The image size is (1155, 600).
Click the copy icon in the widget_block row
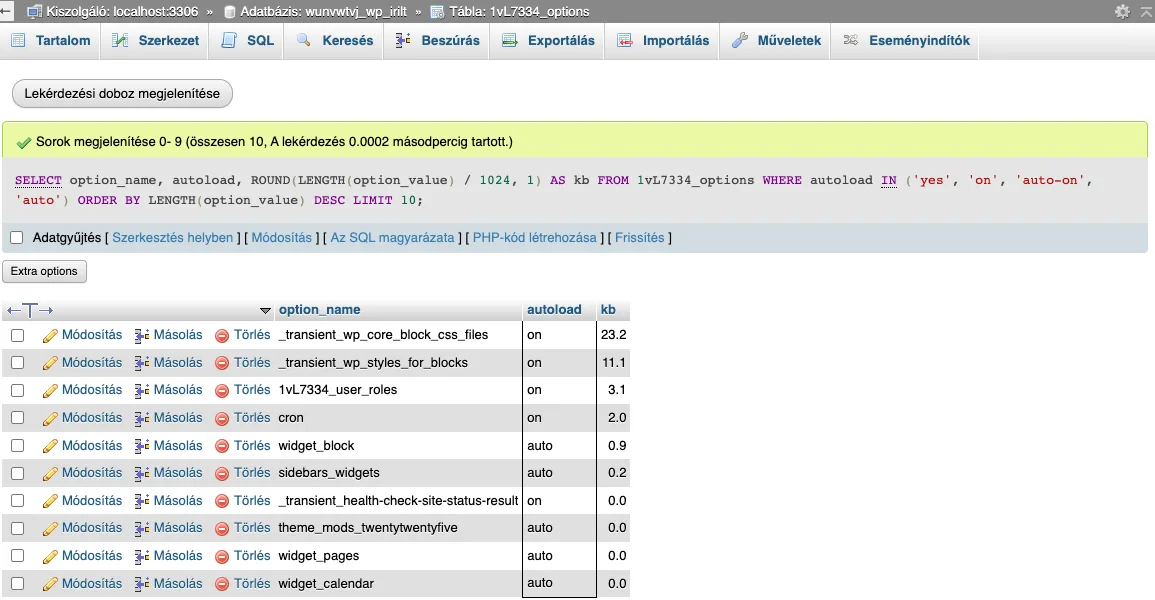[x=142, y=446]
